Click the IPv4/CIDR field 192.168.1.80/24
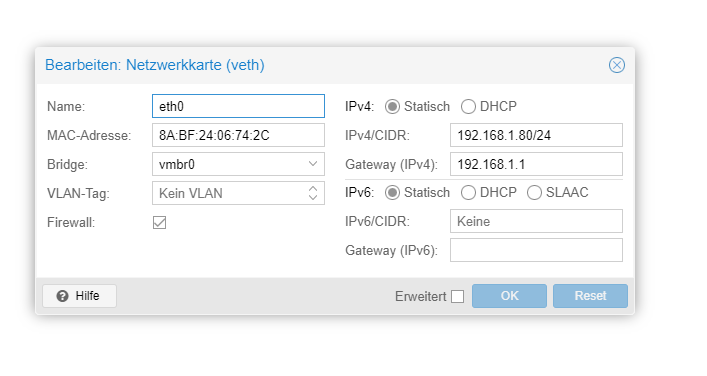 [x=536, y=135]
